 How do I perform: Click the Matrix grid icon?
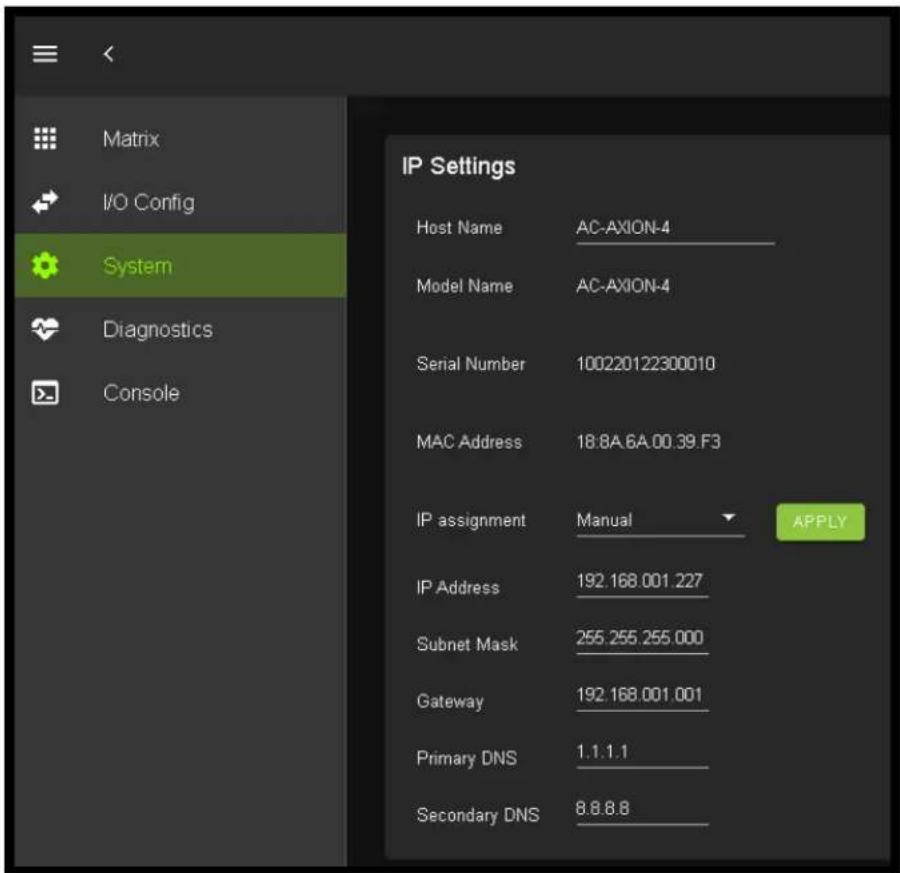(x=45, y=138)
